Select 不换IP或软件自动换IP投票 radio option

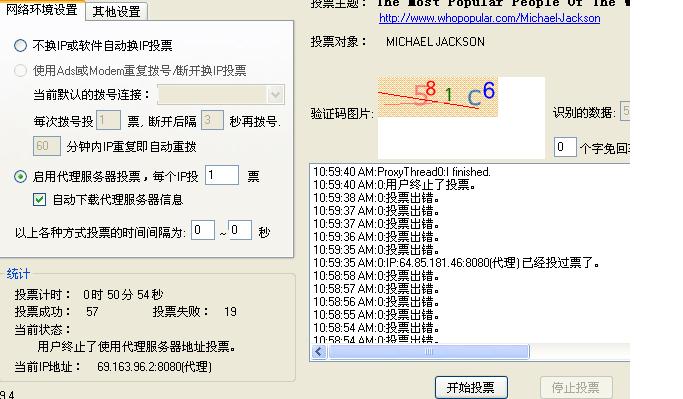pos(20,45)
